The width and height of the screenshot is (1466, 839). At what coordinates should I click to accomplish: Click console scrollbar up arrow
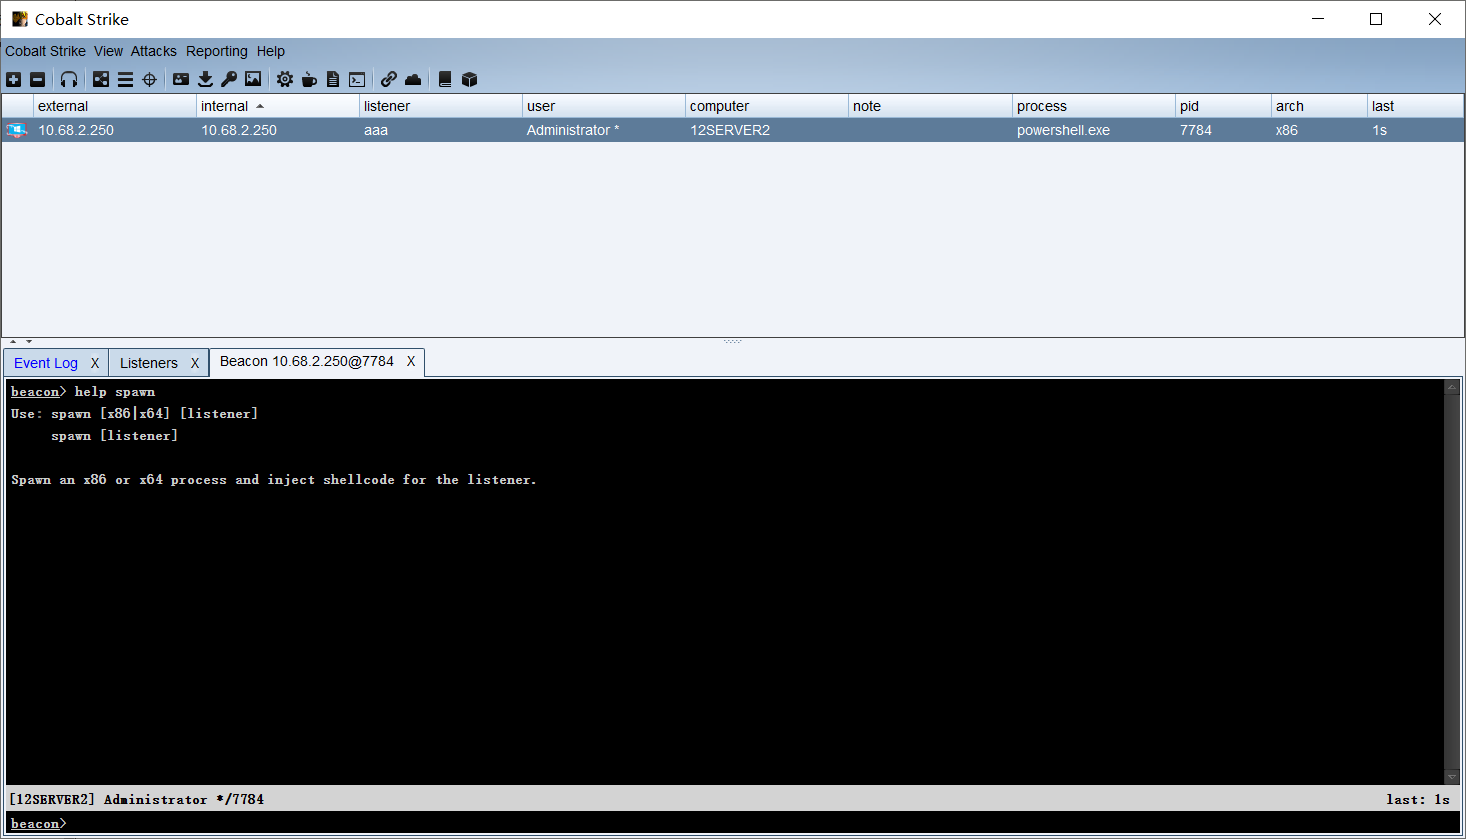[1452, 387]
